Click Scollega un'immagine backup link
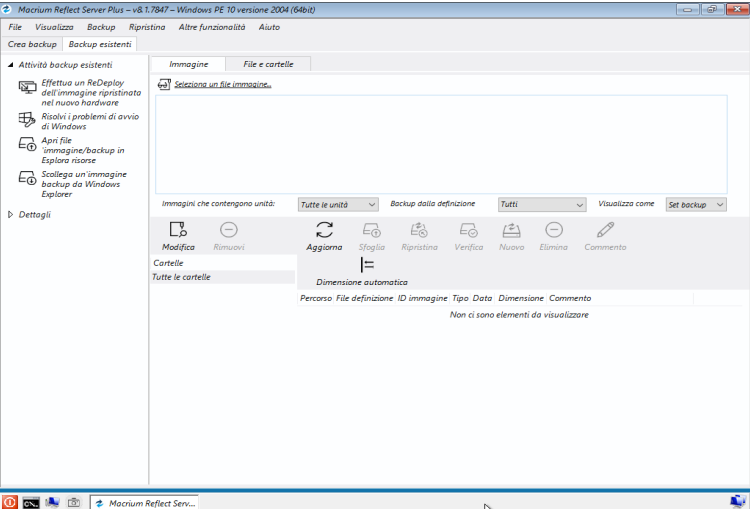 (x=84, y=184)
